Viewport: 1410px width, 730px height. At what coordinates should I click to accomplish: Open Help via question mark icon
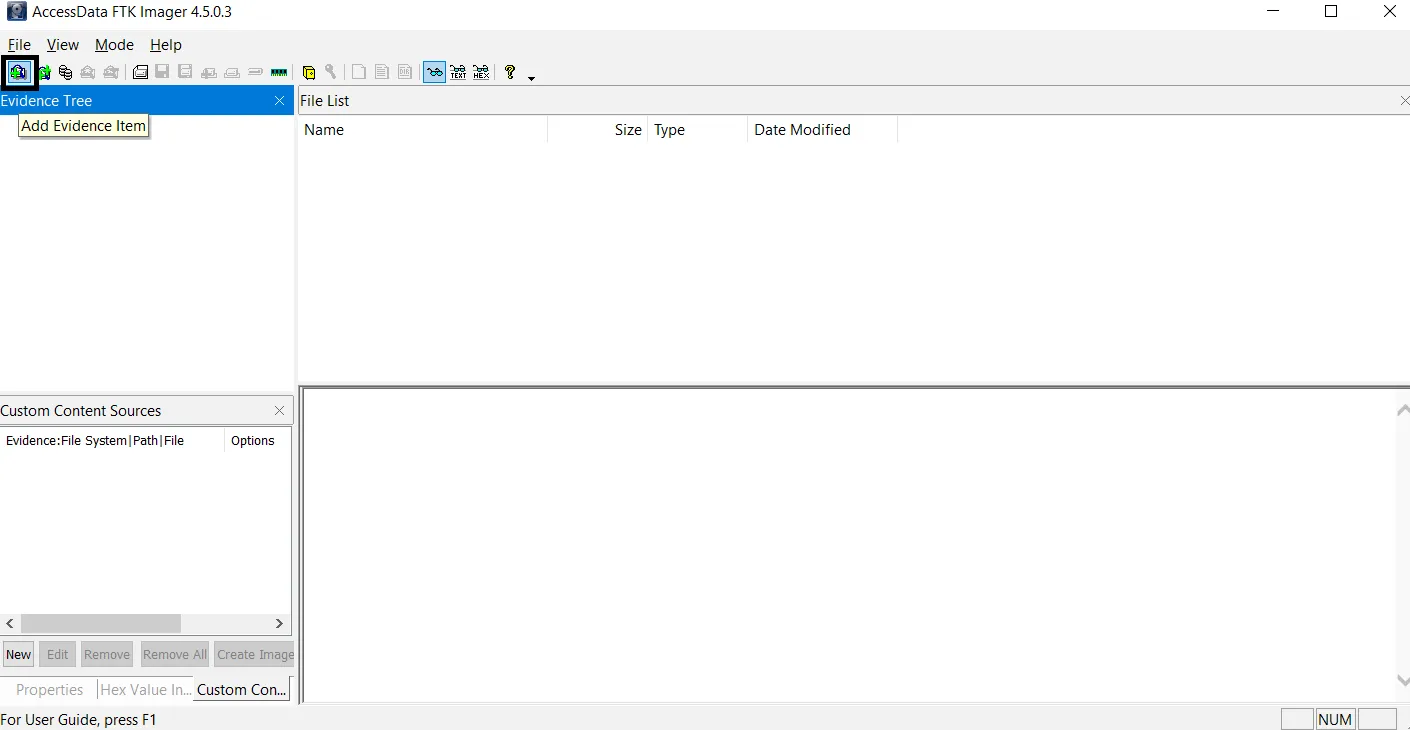click(510, 72)
